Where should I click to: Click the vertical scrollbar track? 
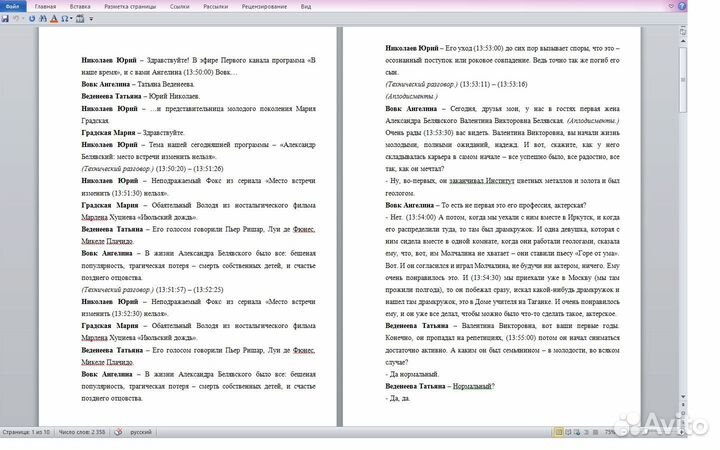click(x=683, y=250)
